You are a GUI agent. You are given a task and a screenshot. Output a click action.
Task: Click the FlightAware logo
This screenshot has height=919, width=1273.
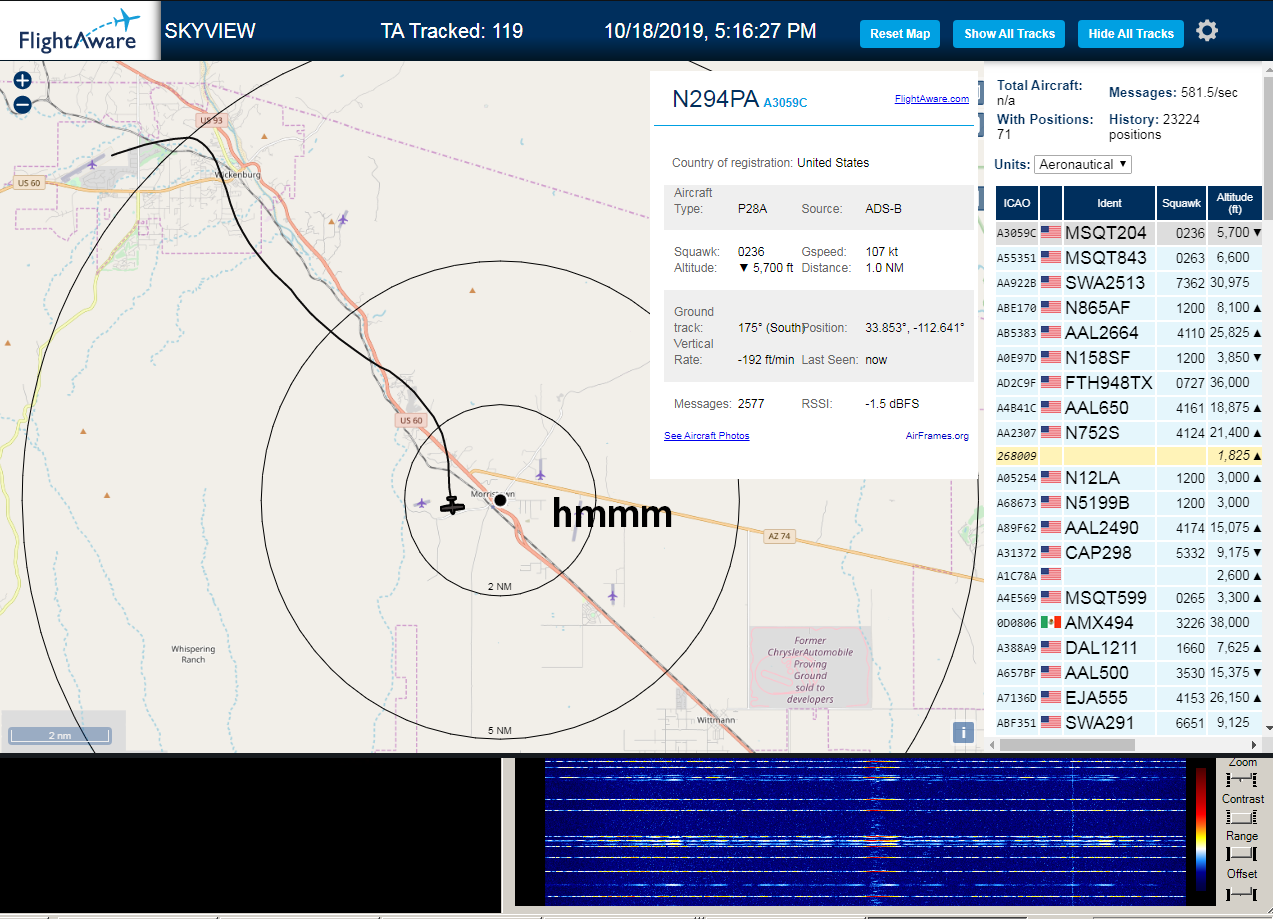point(79,30)
